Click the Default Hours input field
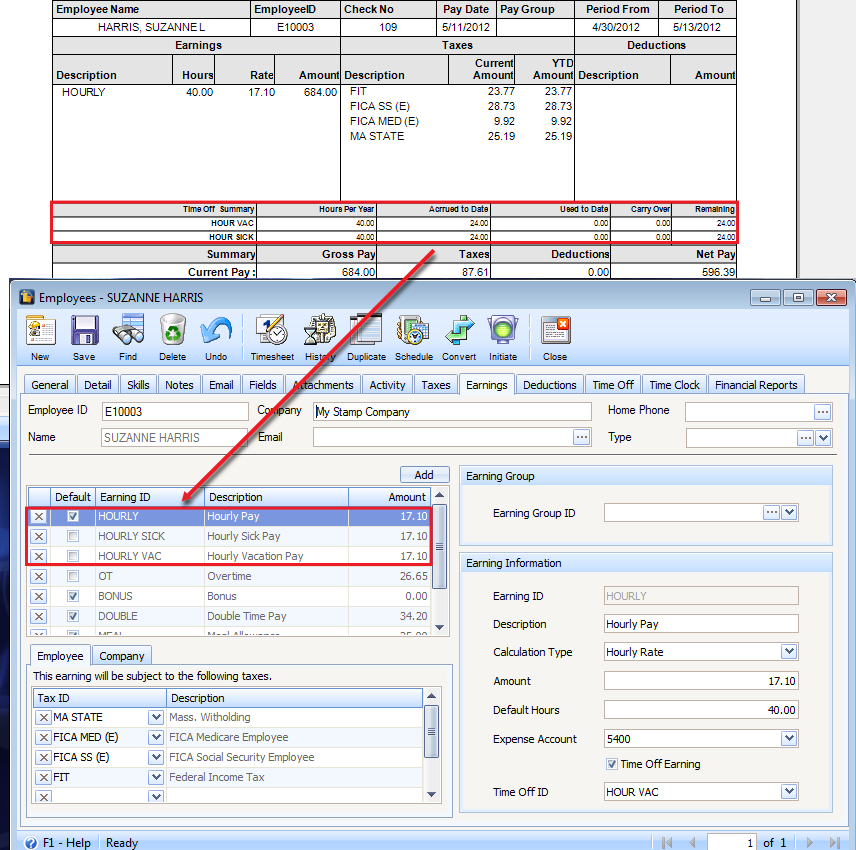The width and height of the screenshot is (856, 850). [701, 710]
